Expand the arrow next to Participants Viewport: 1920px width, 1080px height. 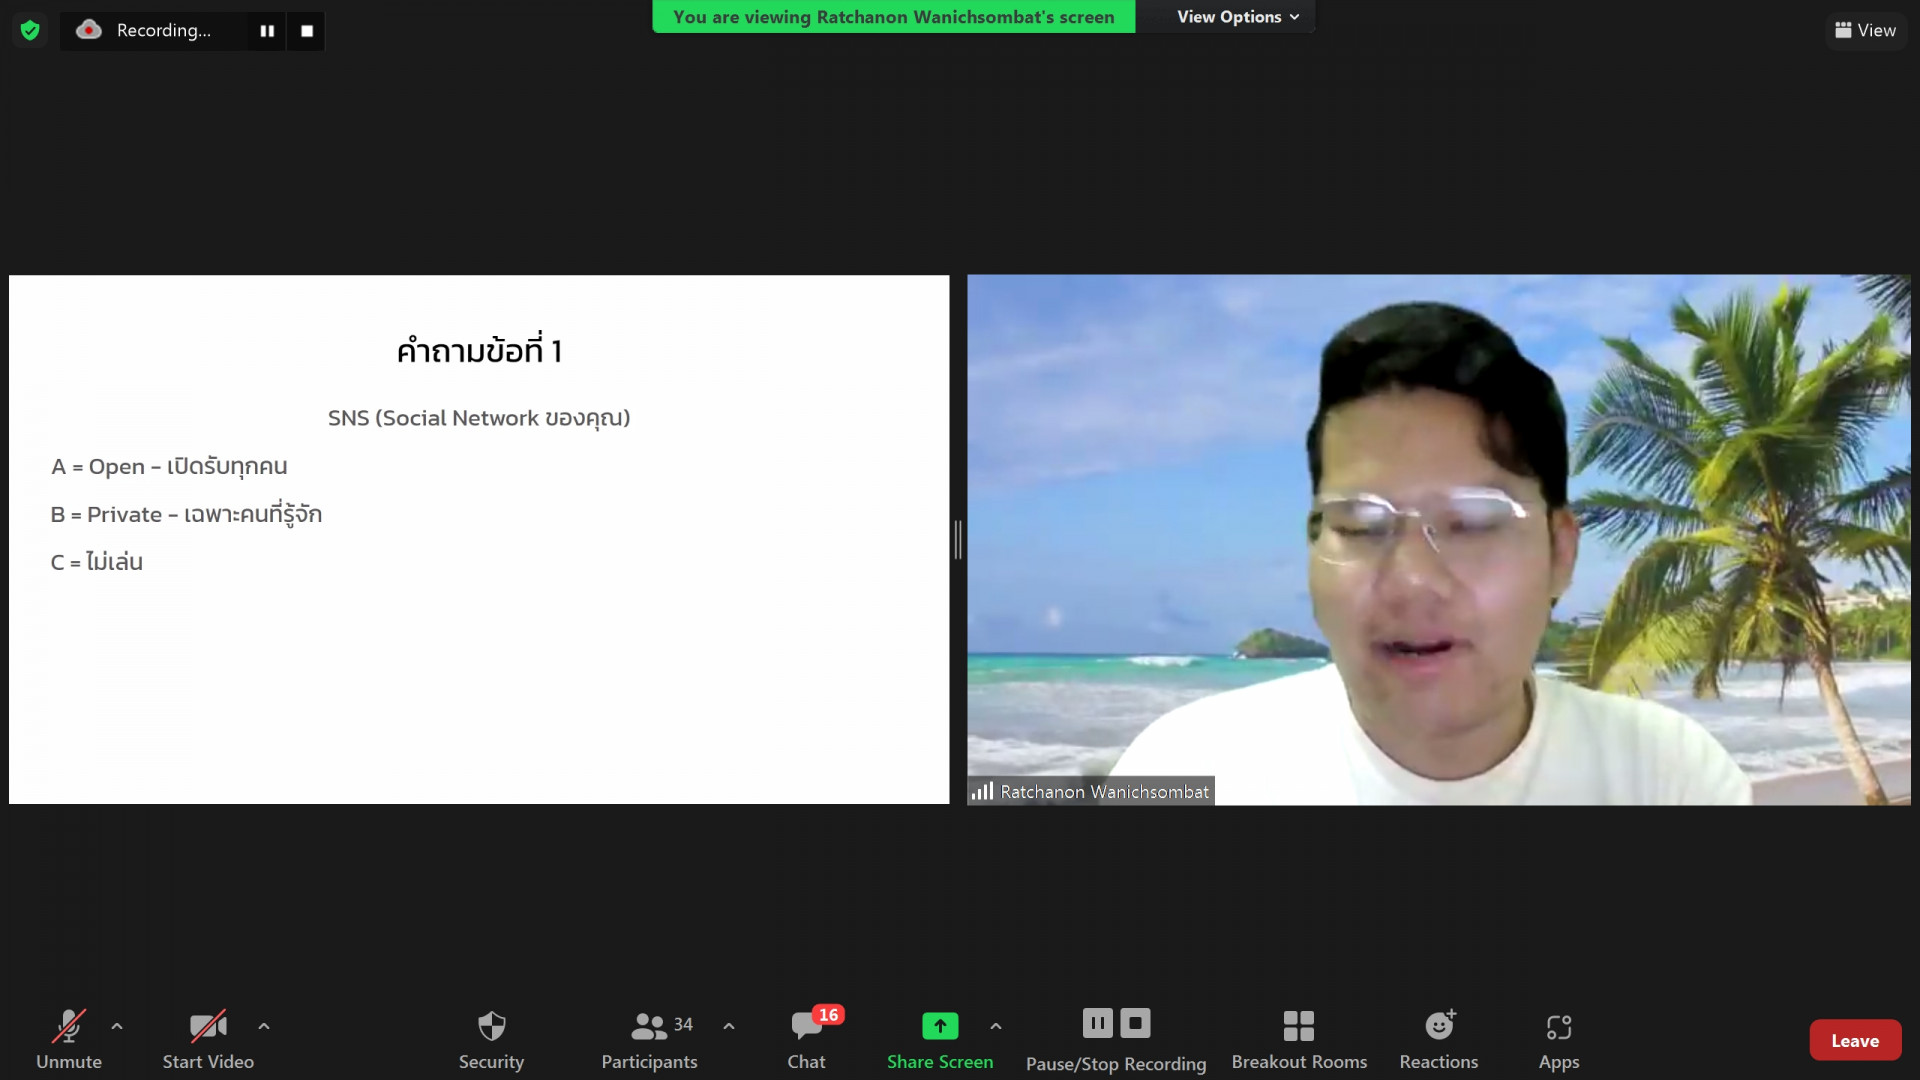click(729, 1026)
